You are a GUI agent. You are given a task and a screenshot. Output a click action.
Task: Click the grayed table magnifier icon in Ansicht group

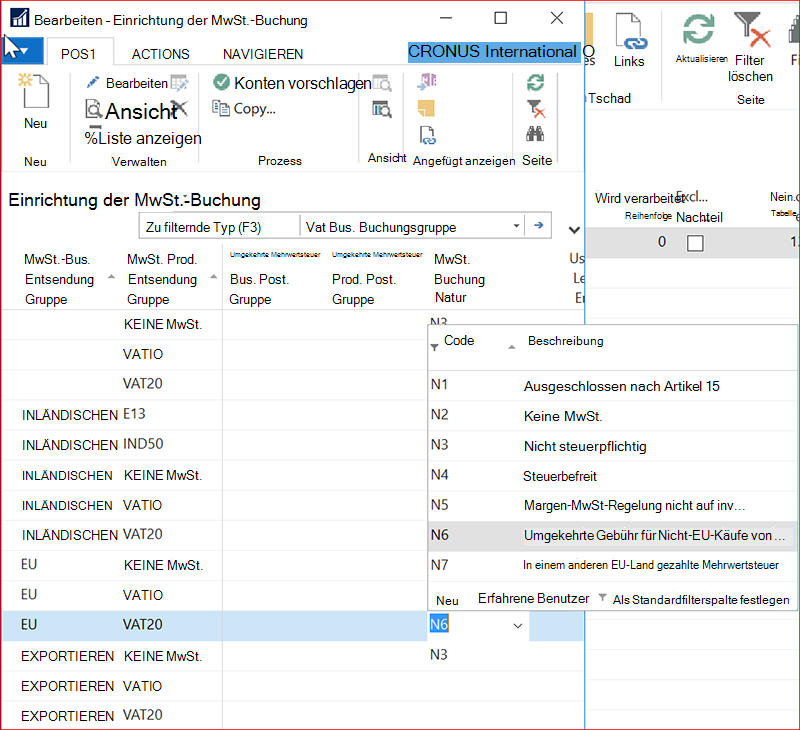point(382,83)
